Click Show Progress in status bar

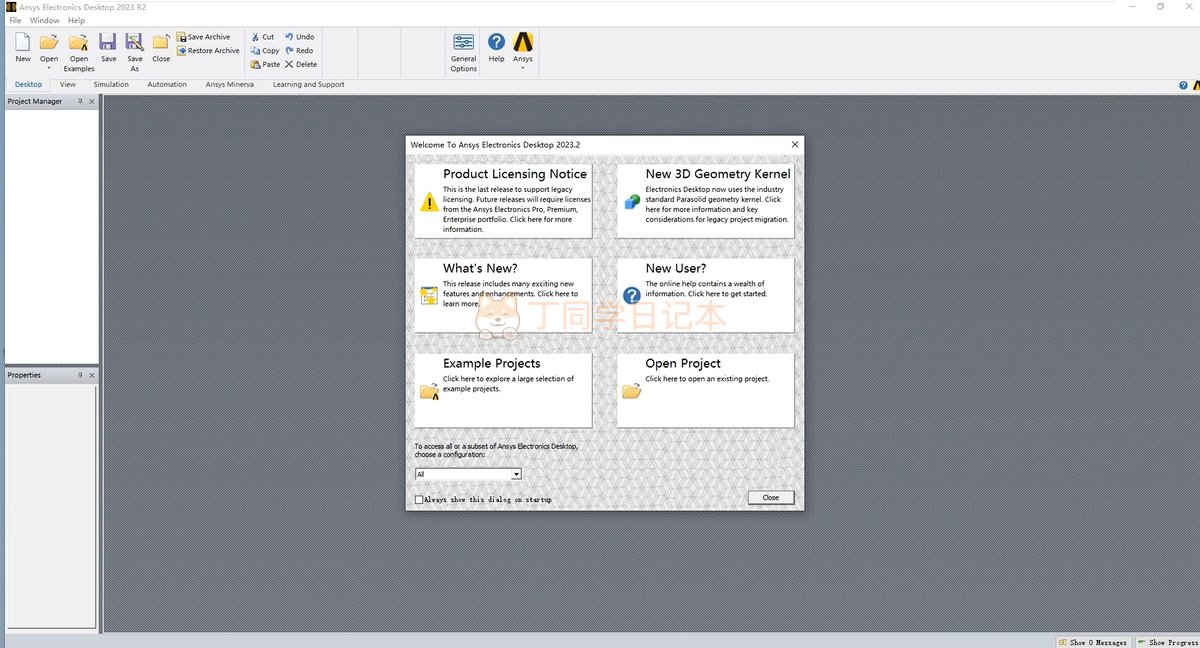[x=1168, y=642]
